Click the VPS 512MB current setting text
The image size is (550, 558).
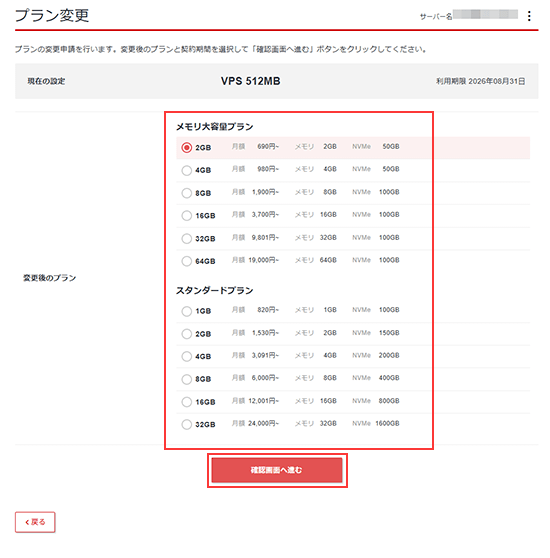(x=250, y=81)
